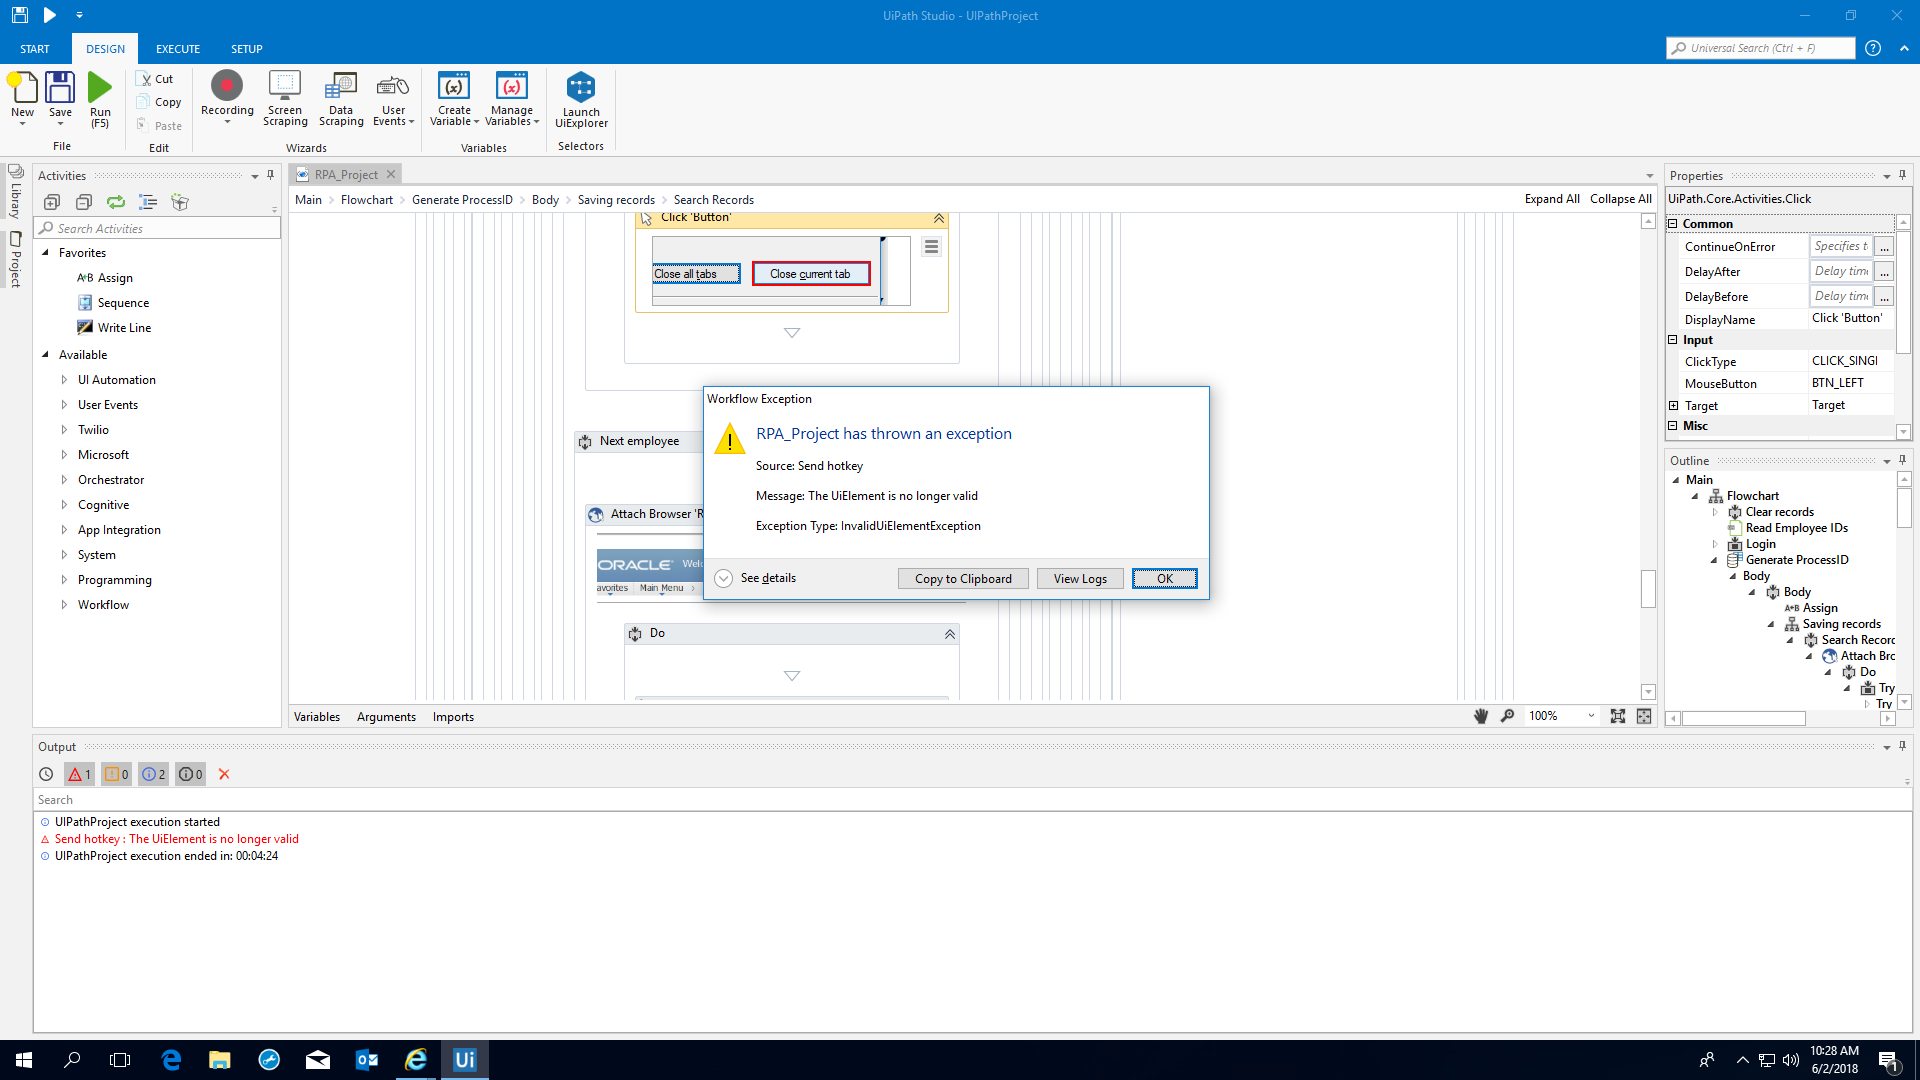Click the Data Scraping icon

[341, 88]
